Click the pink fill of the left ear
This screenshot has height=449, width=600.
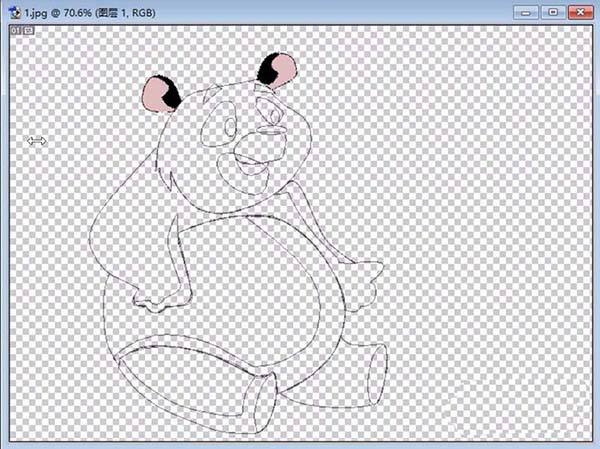154,95
